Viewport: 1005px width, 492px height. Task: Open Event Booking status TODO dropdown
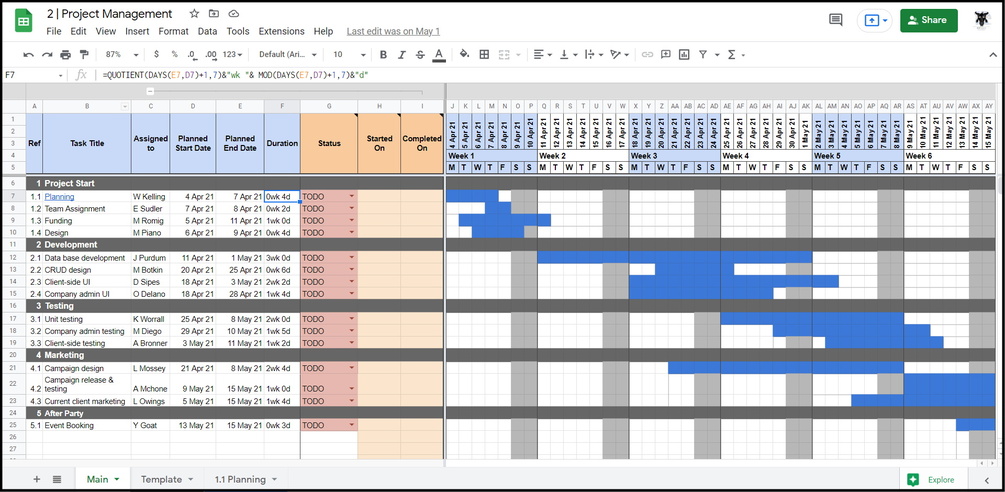point(351,425)
